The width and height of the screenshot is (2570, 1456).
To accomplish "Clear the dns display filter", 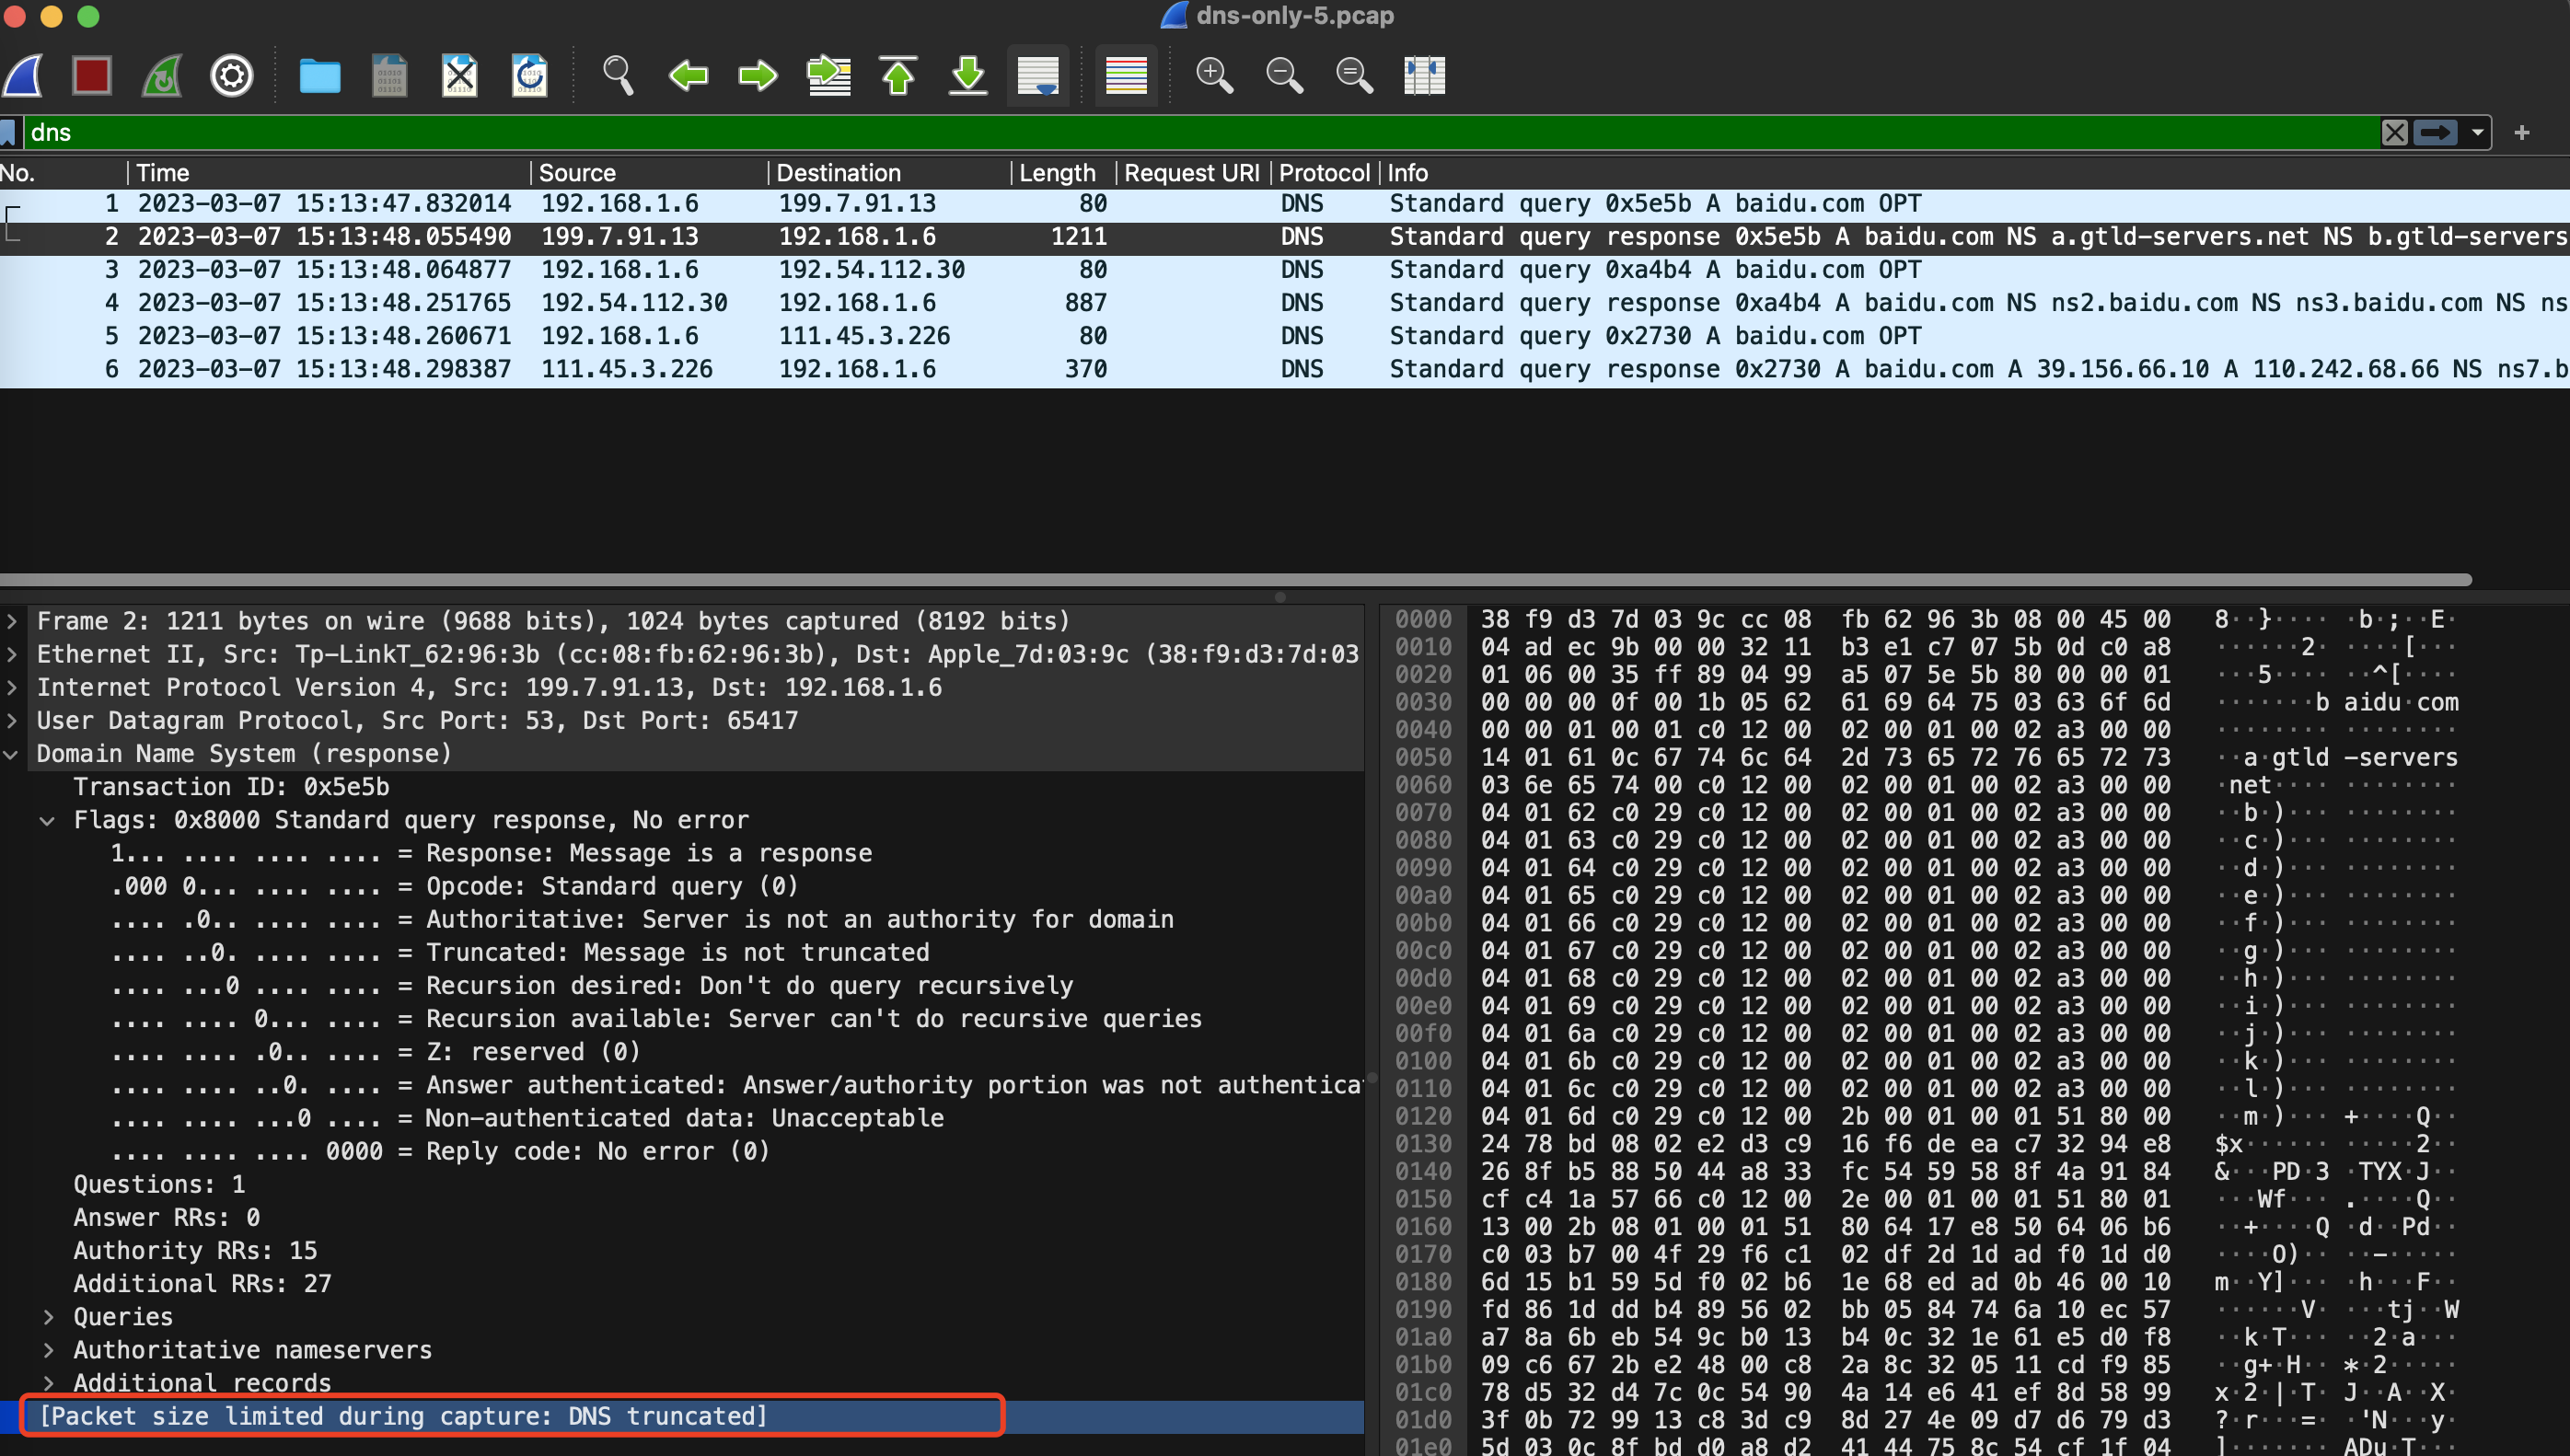I will pyautogui.click(x=2395, y=132).
